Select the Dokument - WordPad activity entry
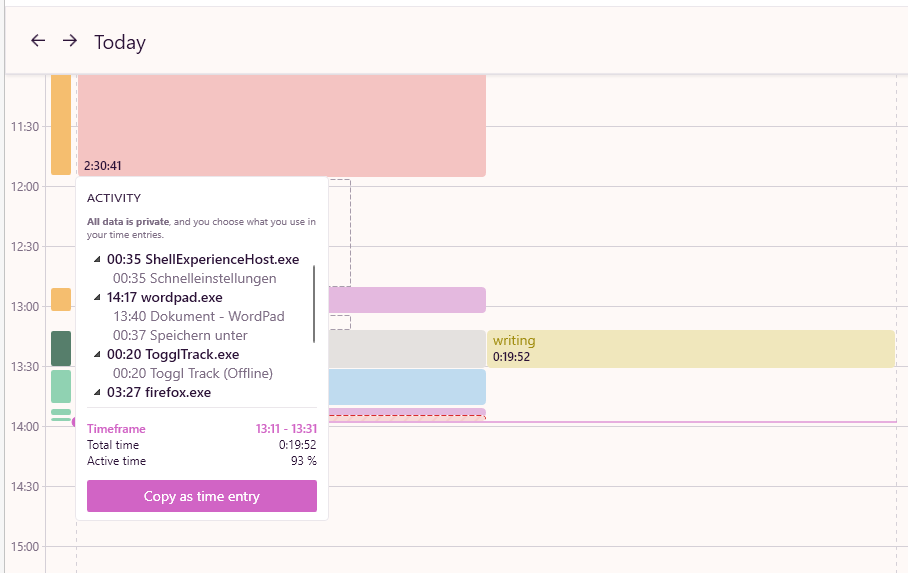The image size is (908, 573). point(198,316)
